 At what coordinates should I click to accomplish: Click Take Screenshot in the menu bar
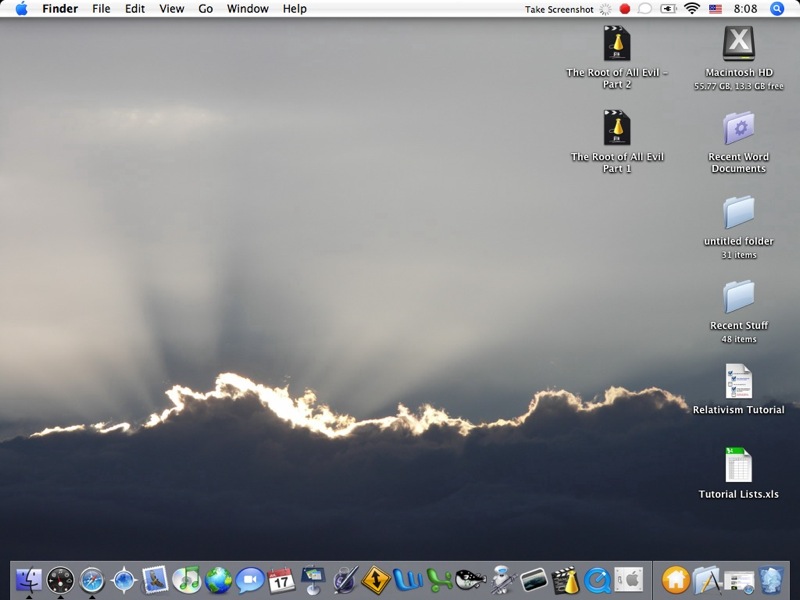pyautogui.click(x=559, y=9)
